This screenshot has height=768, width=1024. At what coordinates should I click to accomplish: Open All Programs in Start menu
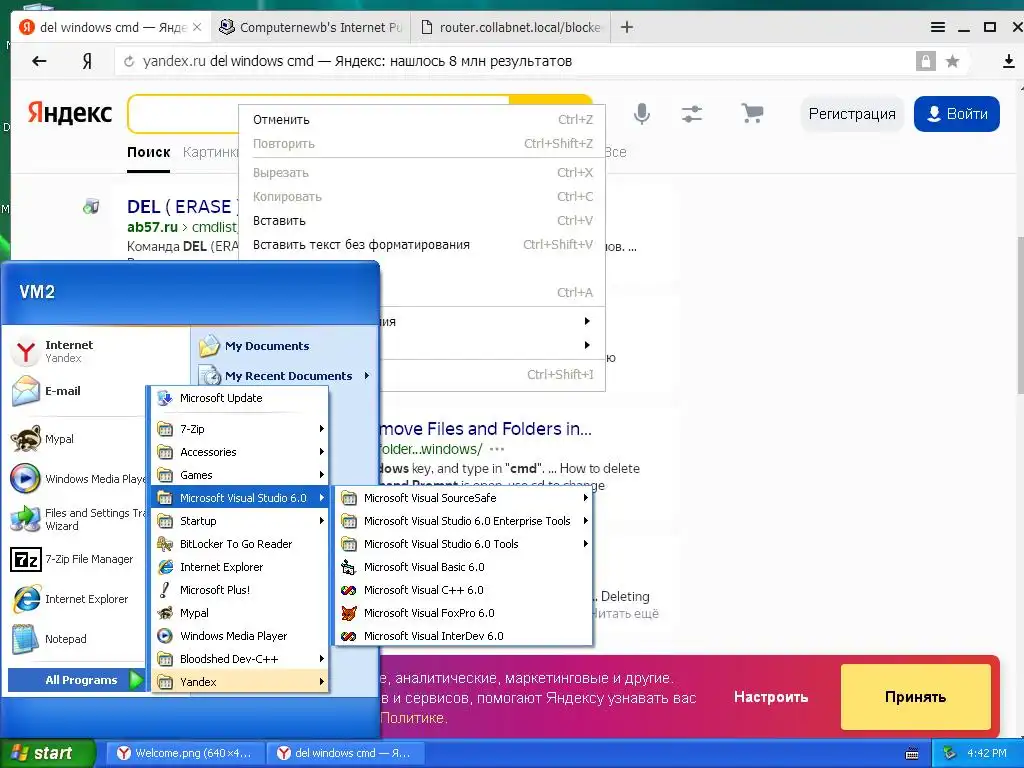pos(76,680)
